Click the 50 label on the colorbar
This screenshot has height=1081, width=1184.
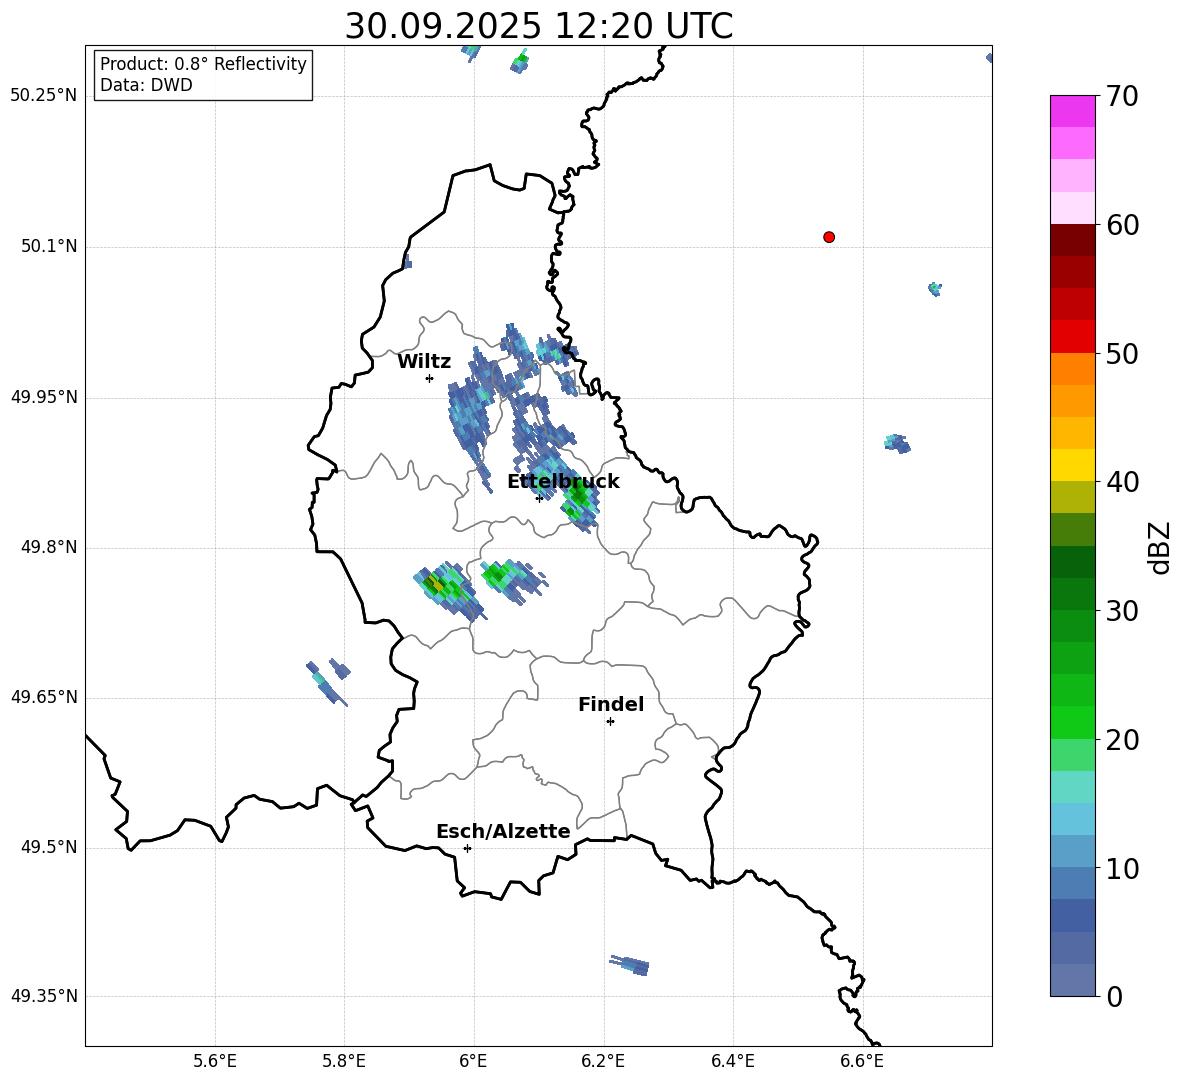[x=1122, y=354]
